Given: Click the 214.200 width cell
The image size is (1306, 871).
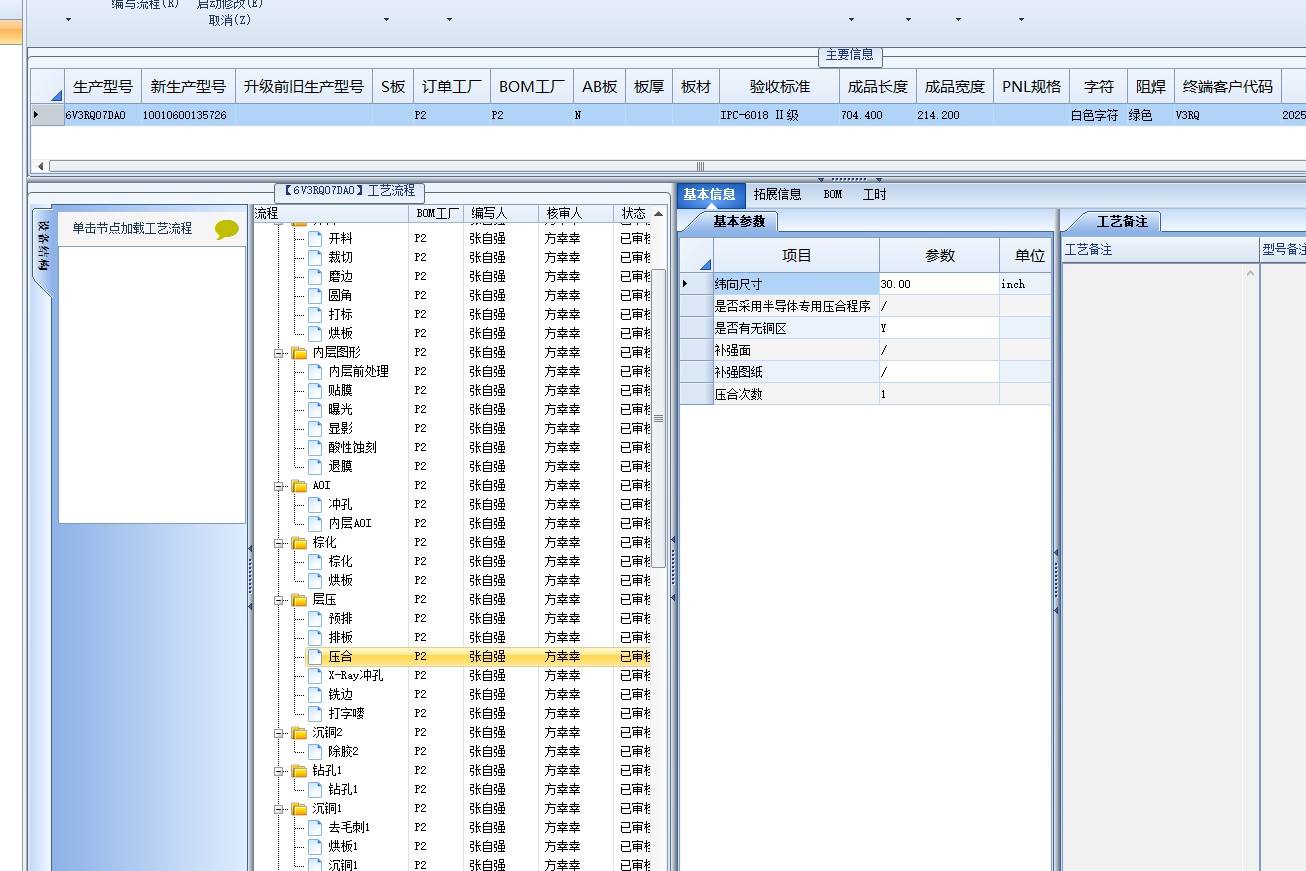Looking at the screenshot, I should click(954, 115).
